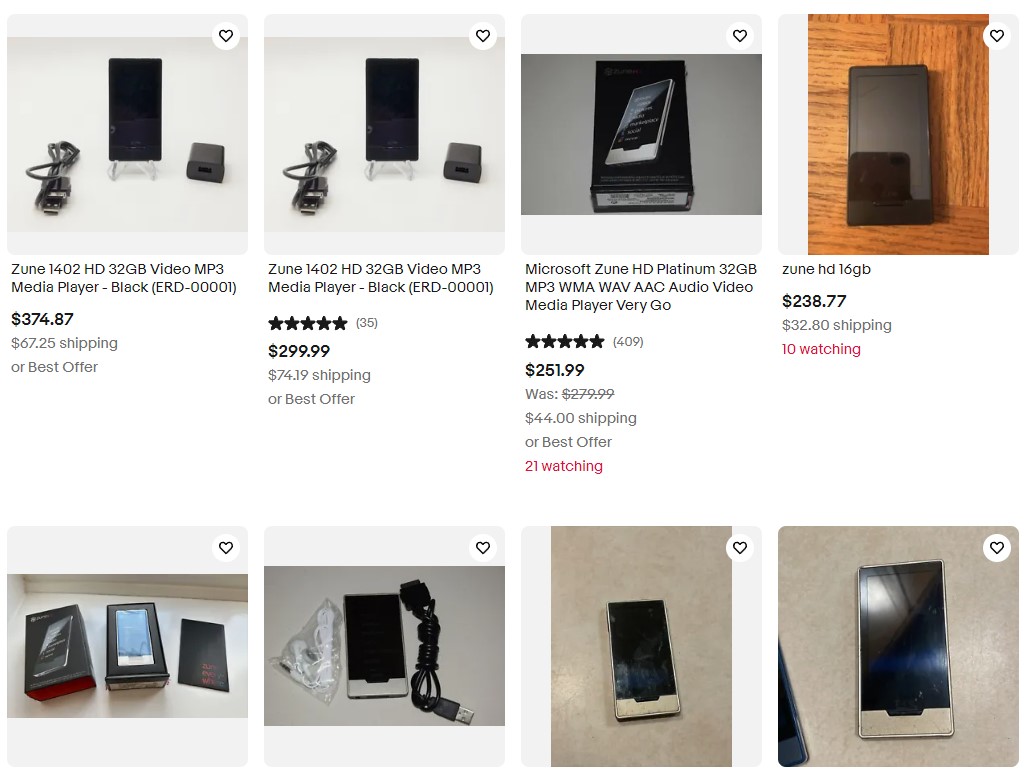Heart the close-up Zune beside the blue object
The height and width of the screenshot is (772, 1034).
997,548
